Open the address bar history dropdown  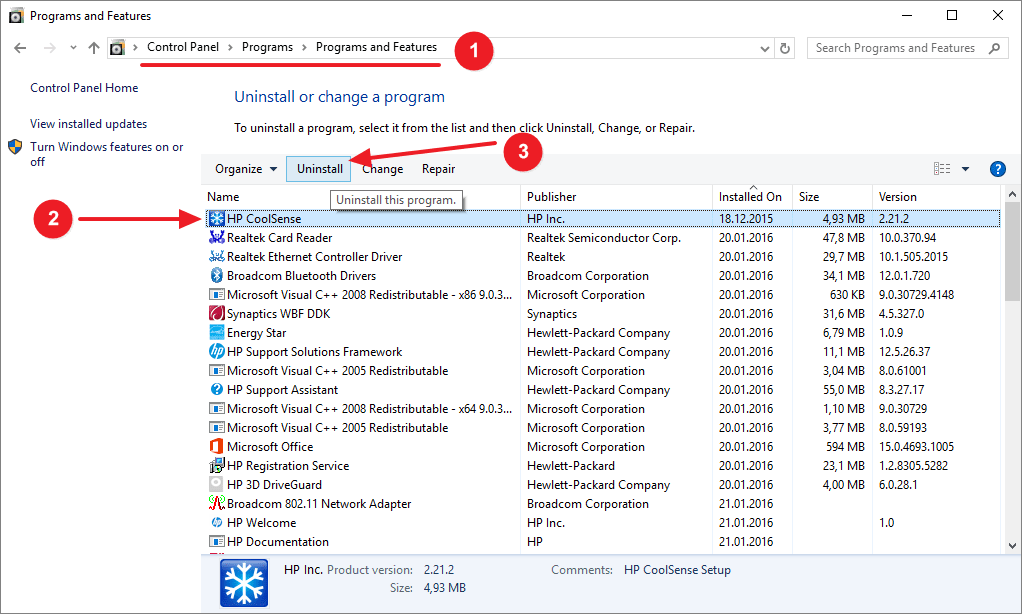[x=765, y=48]
